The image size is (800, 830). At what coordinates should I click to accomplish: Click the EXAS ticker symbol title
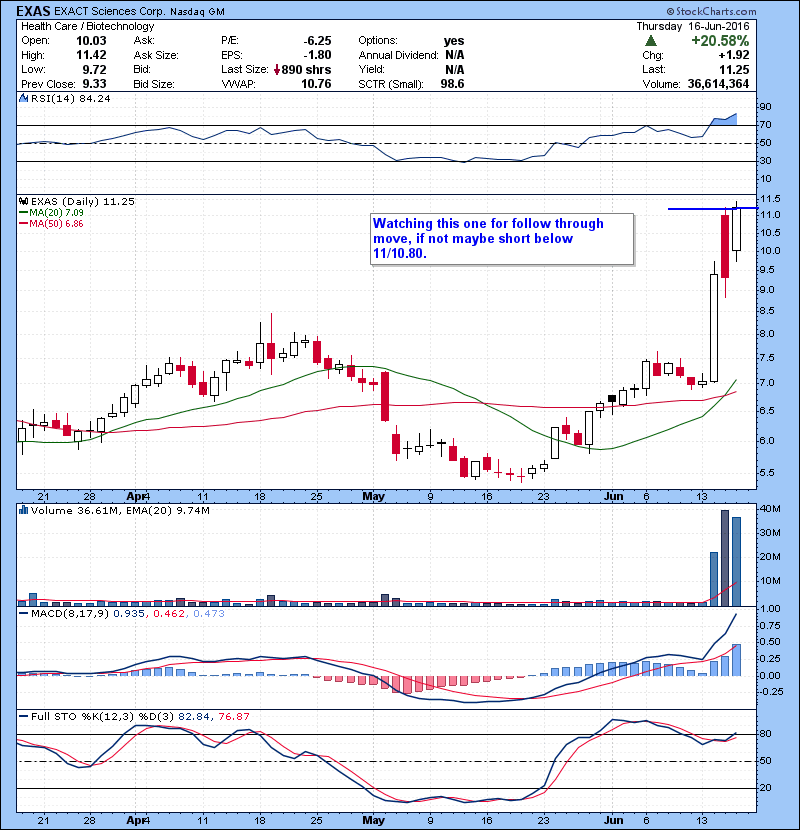33,11
